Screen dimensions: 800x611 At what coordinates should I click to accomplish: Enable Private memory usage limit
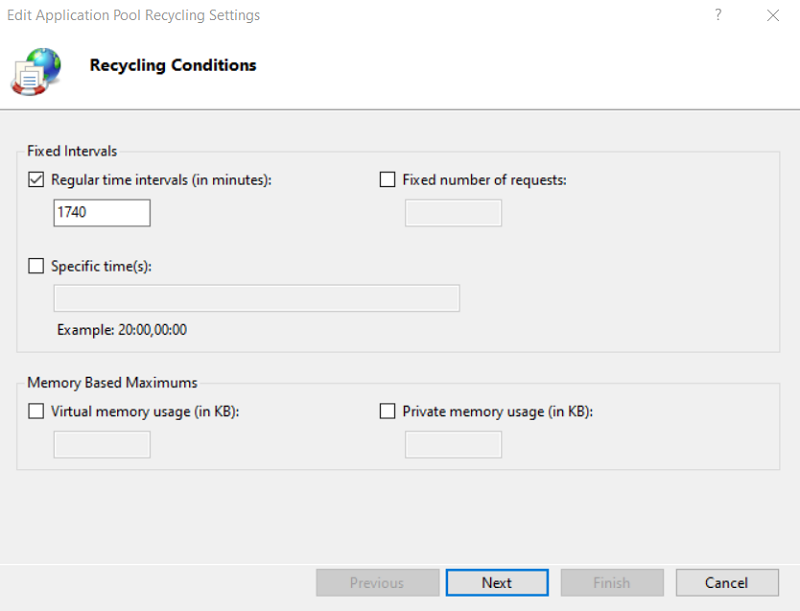(x=387, y=411)
